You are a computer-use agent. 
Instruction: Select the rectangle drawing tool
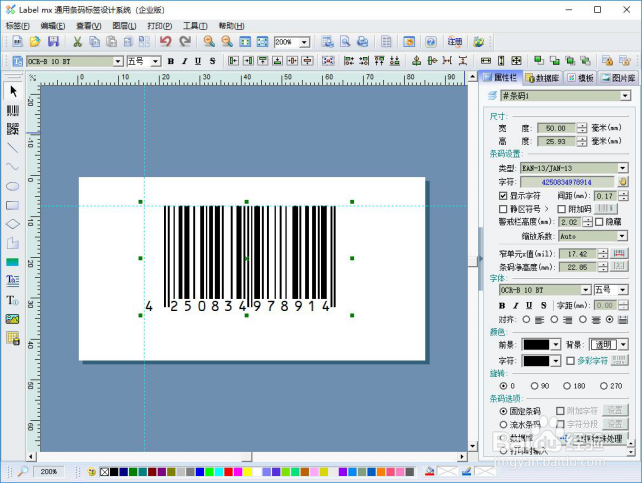click(x=13, y=205)
